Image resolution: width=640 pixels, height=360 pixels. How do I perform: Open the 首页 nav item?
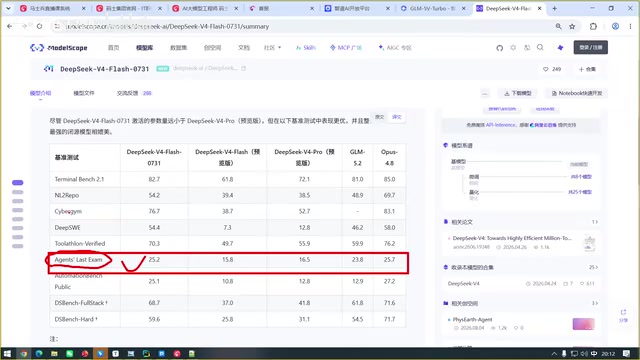pos(113,48)
